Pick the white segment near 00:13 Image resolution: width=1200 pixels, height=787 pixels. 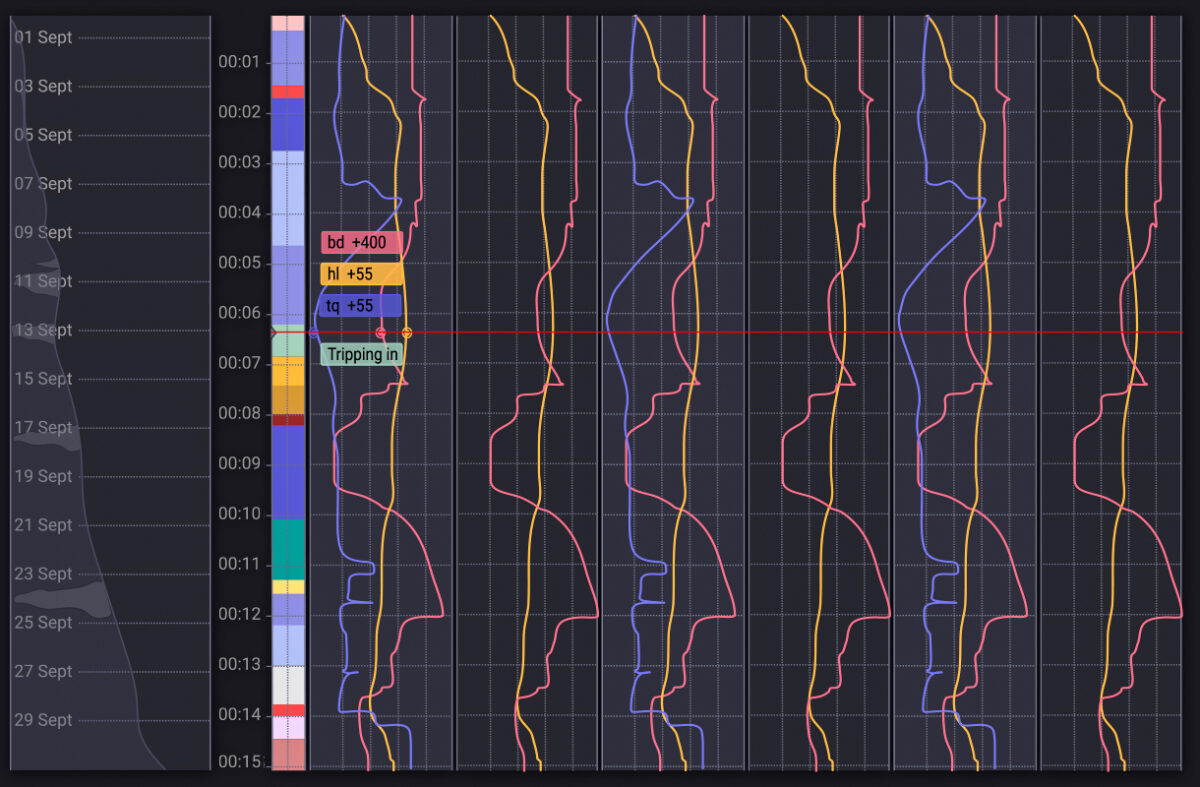pyautogui.click(x=288, y=685)
